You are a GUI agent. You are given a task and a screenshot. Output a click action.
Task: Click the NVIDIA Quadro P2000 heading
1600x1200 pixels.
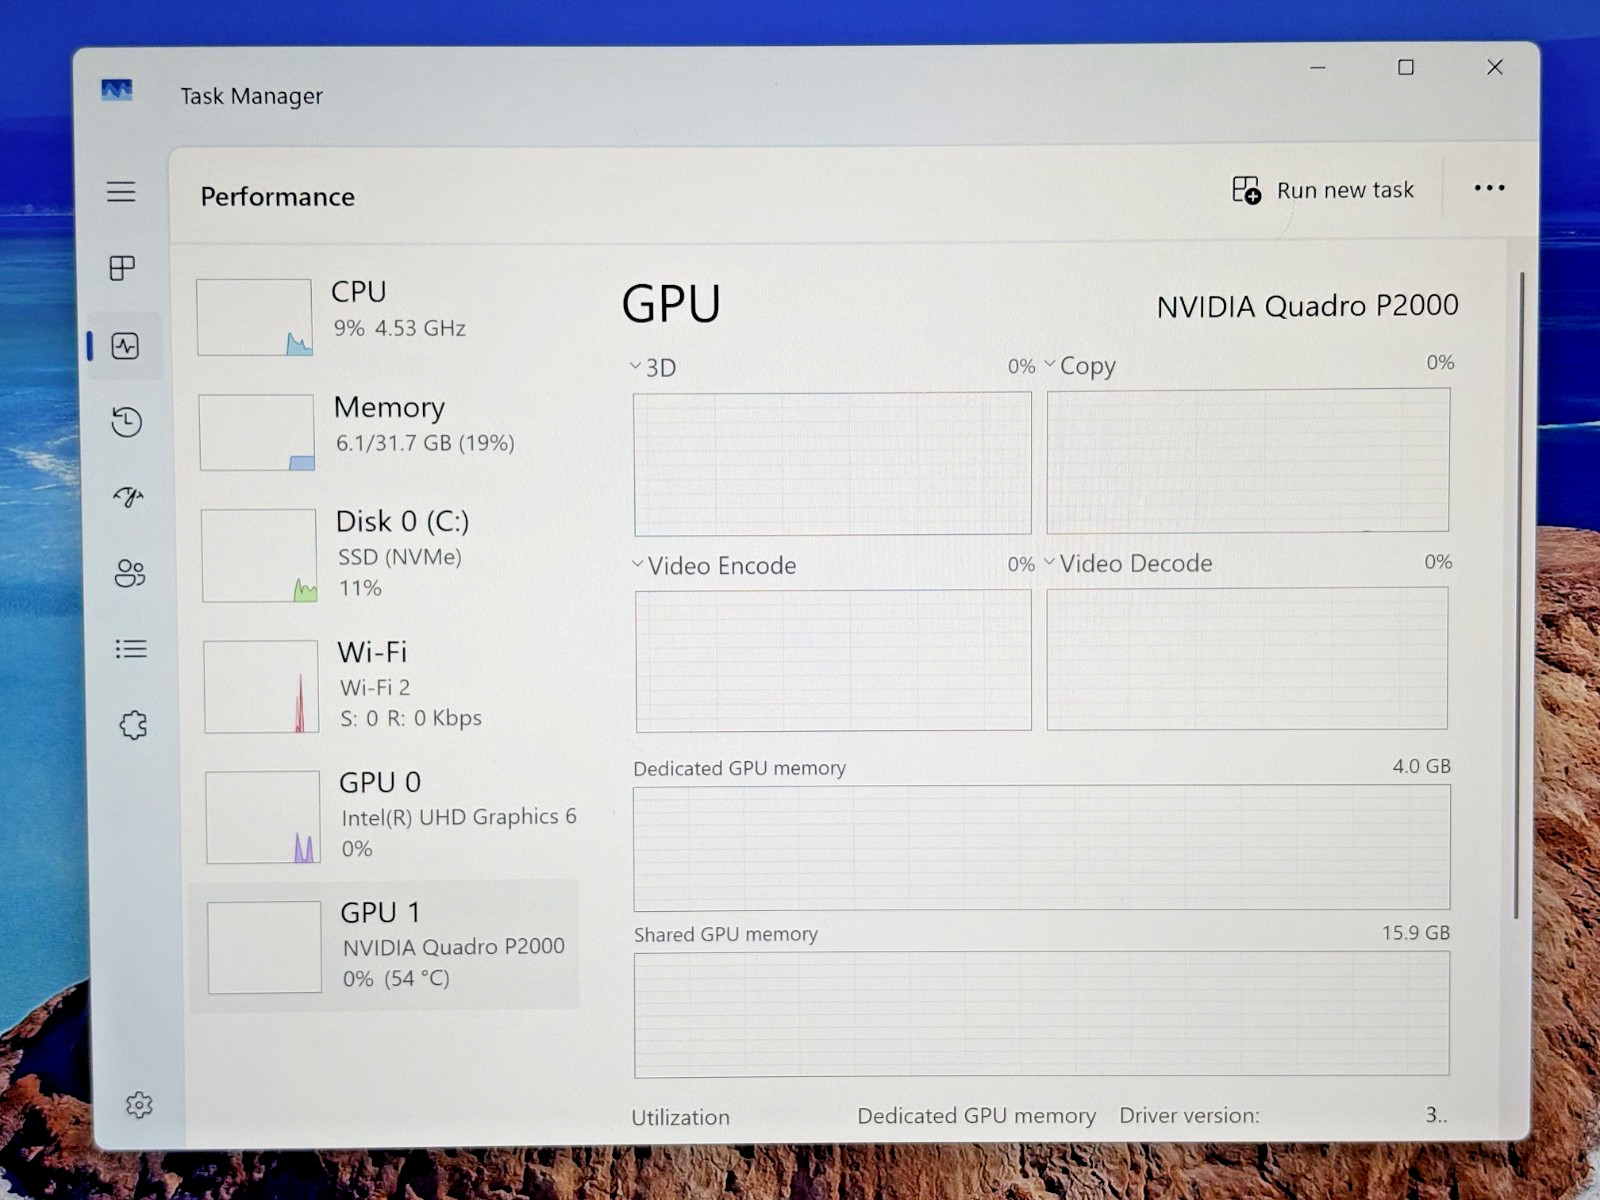click(x=1307, y=305)
